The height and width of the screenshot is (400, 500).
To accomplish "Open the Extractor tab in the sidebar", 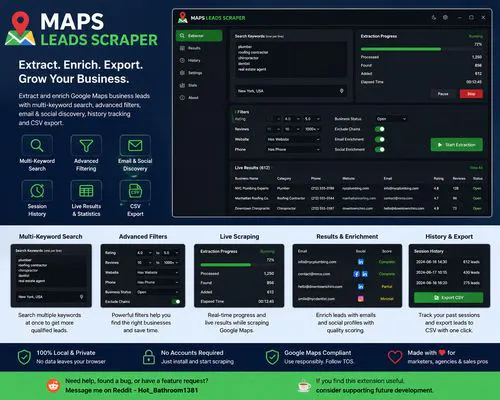I will click(x=199, y=36).
